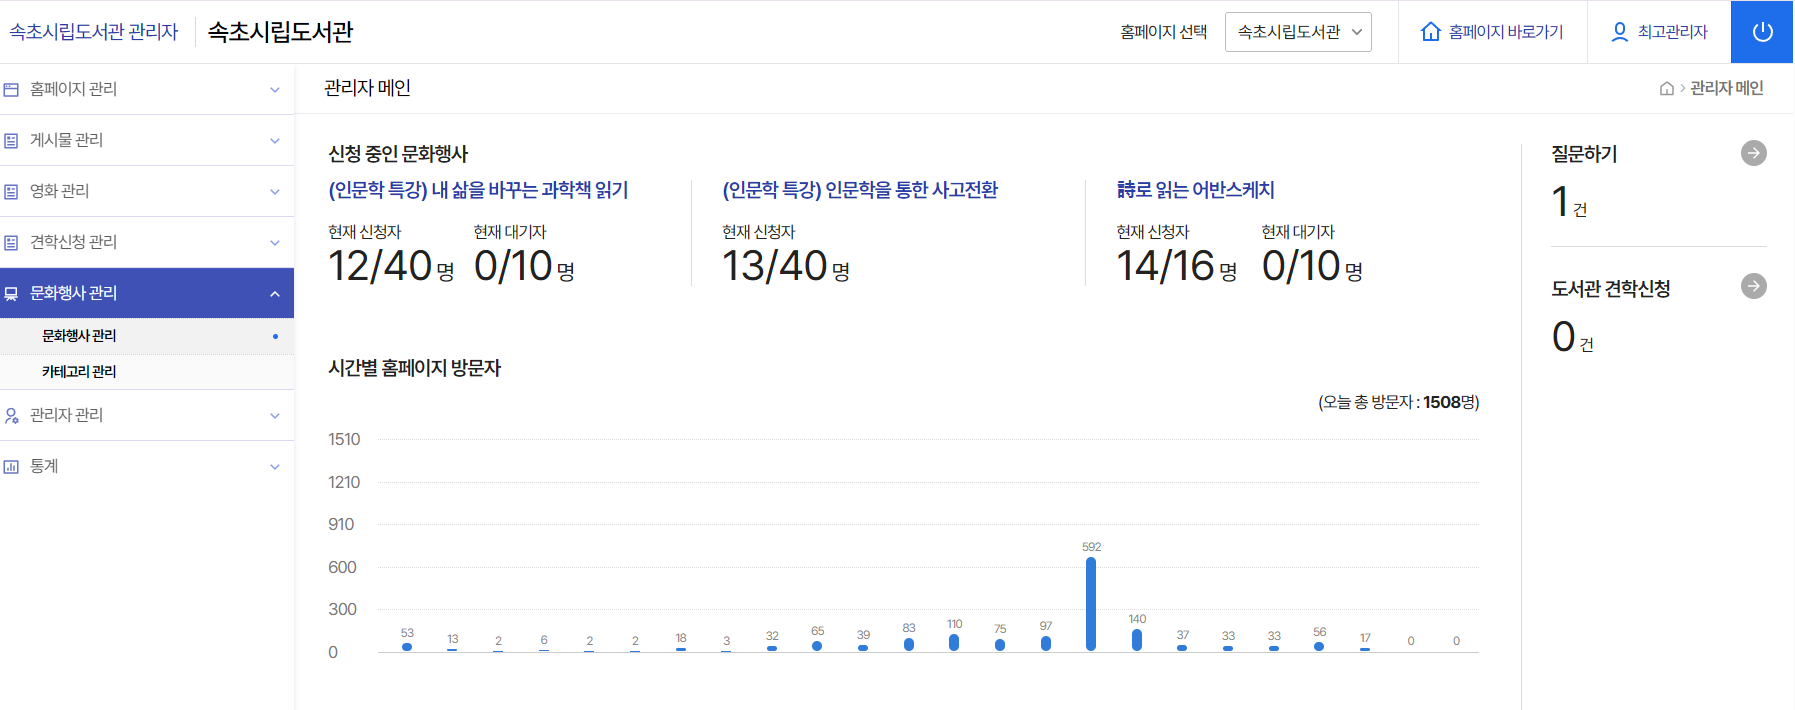Click the 홈페이지 관리 sidebar icon
This screenshot has width=1795, height=710.
[x=11, y=90]
